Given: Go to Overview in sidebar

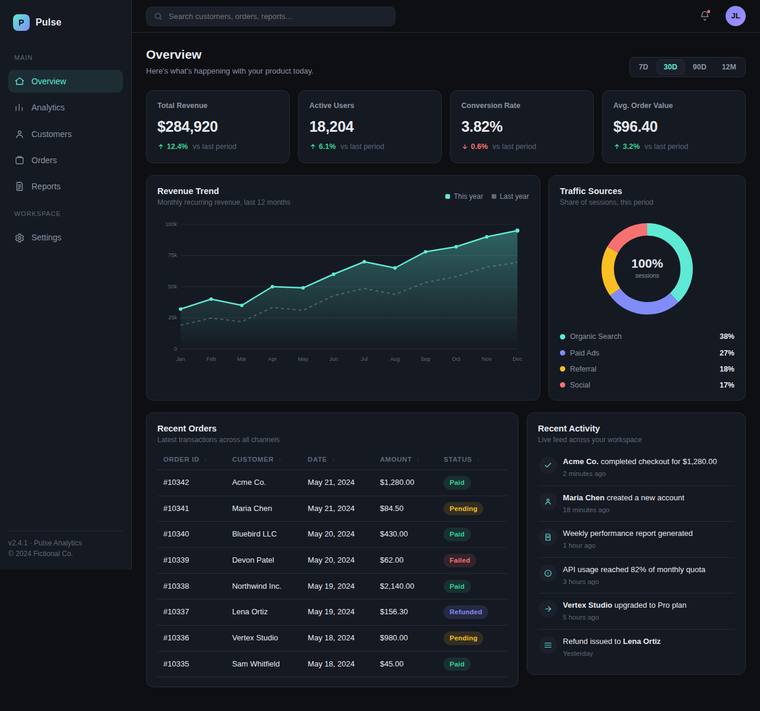Looking at the screenshot, I should (65, 81).
